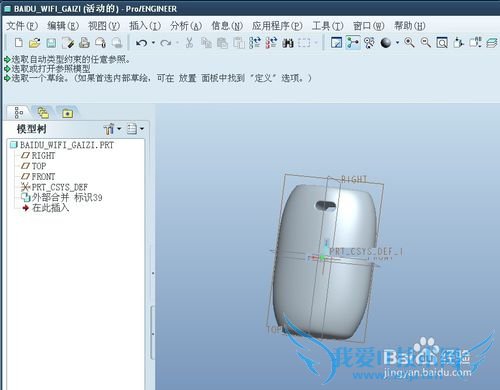This screenshot has height=390, width=500.
Task: Open the selection box dropdown arrow
Action: tap(316, 43)
